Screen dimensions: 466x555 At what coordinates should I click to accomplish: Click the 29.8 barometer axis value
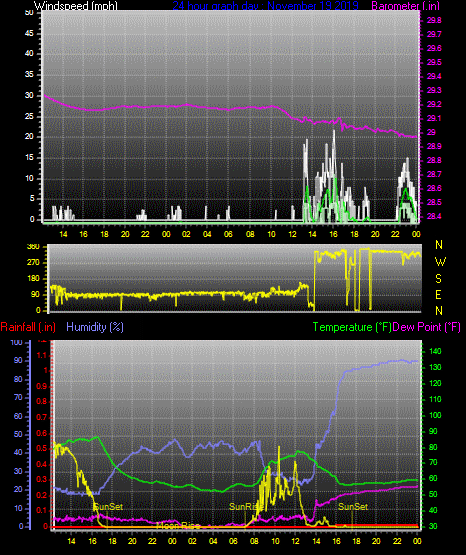pos(434,20)
